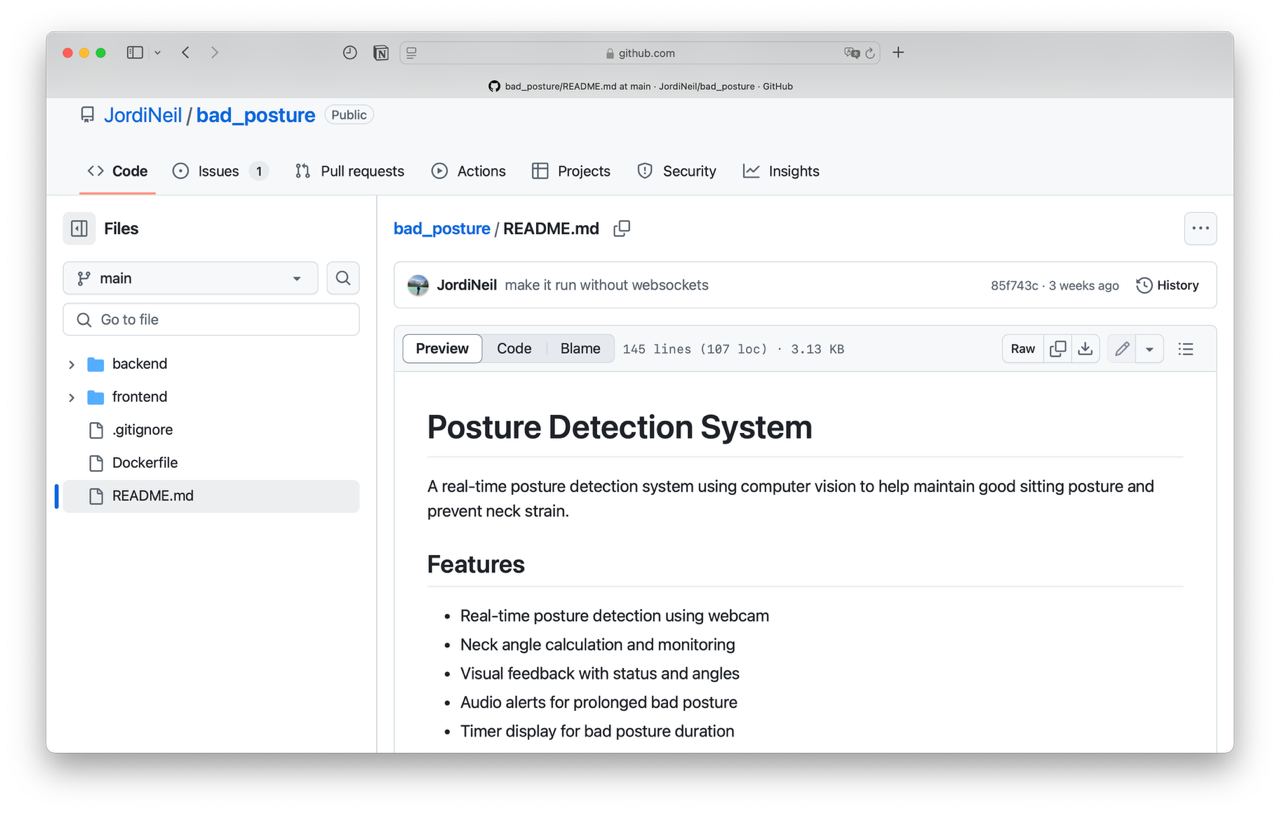Switch to Preview view
1280x814 pixels.
442,349
